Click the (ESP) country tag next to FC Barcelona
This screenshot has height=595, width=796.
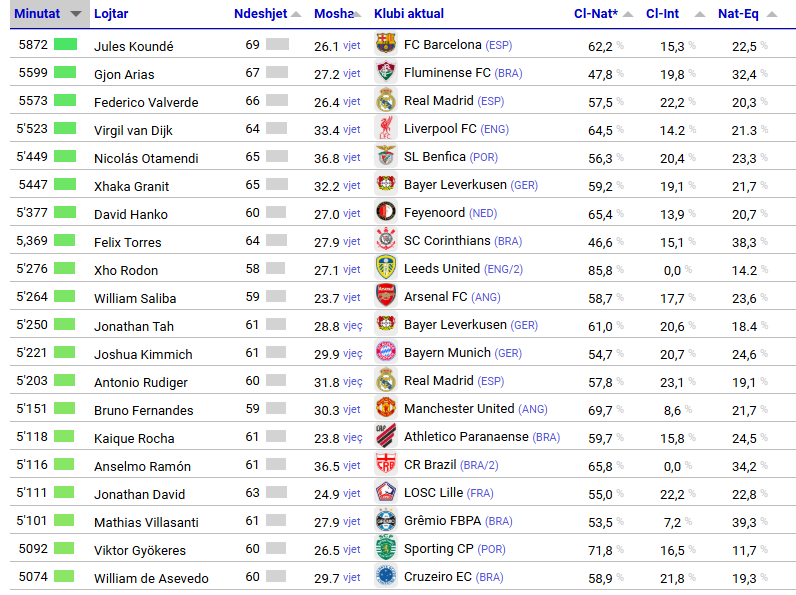(499, 45)
